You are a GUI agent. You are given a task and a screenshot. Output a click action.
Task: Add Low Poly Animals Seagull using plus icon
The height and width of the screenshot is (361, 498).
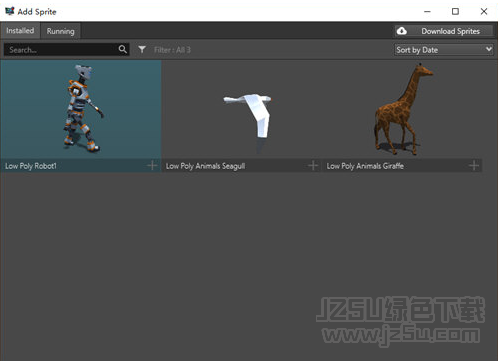point(313,165)
